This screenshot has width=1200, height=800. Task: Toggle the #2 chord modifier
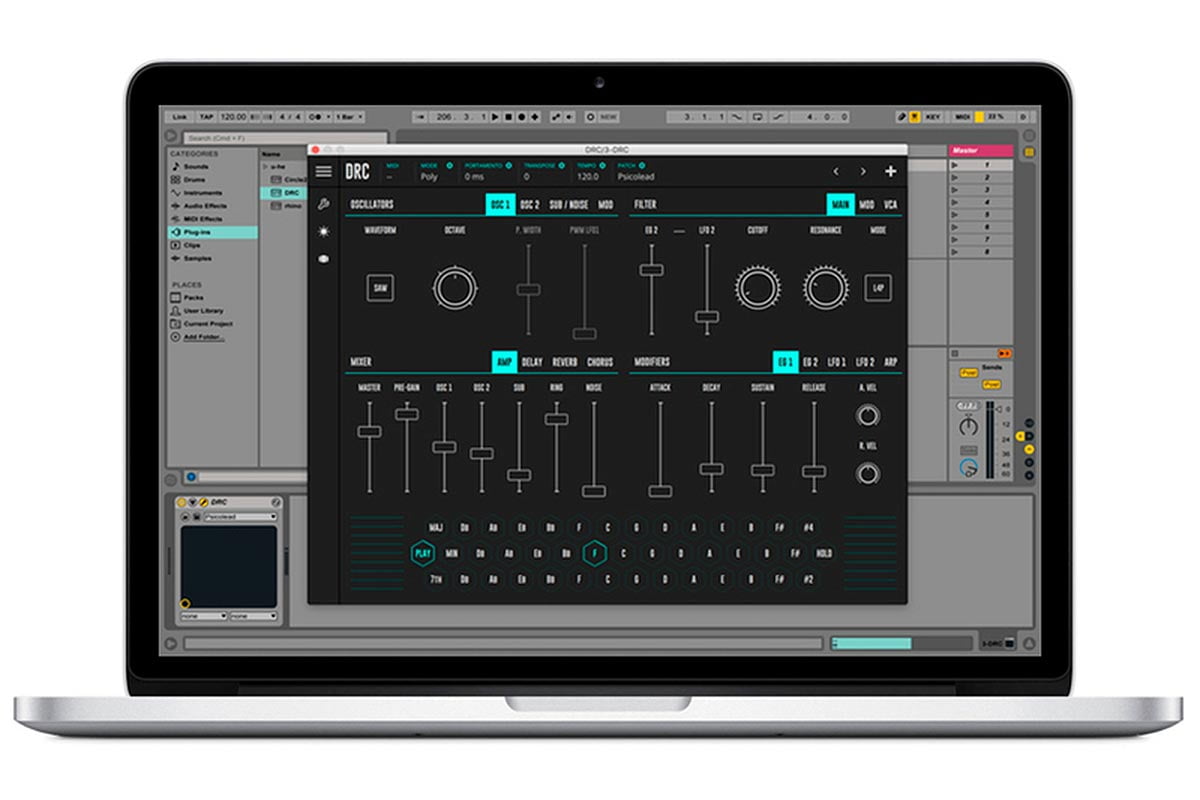pyautogui.click(x=808, y=579)
